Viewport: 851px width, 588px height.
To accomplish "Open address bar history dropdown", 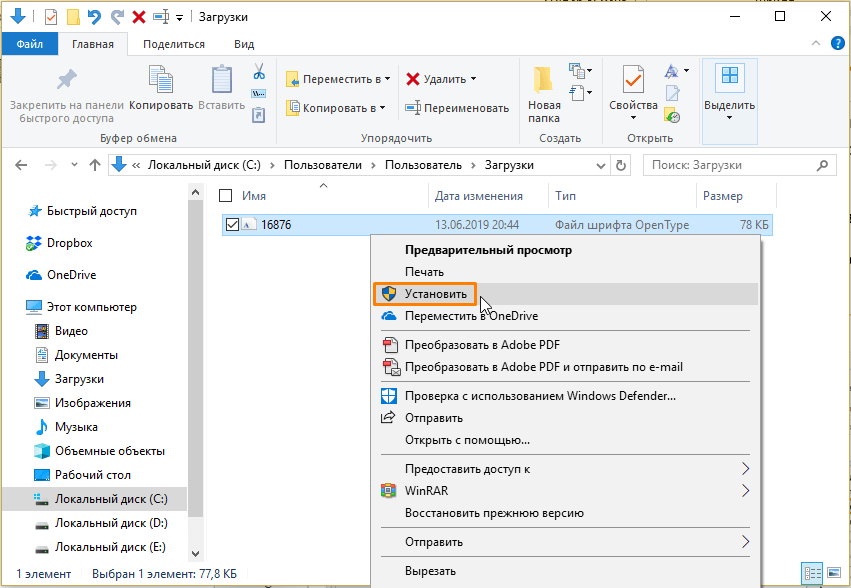I will coord(601,165).
